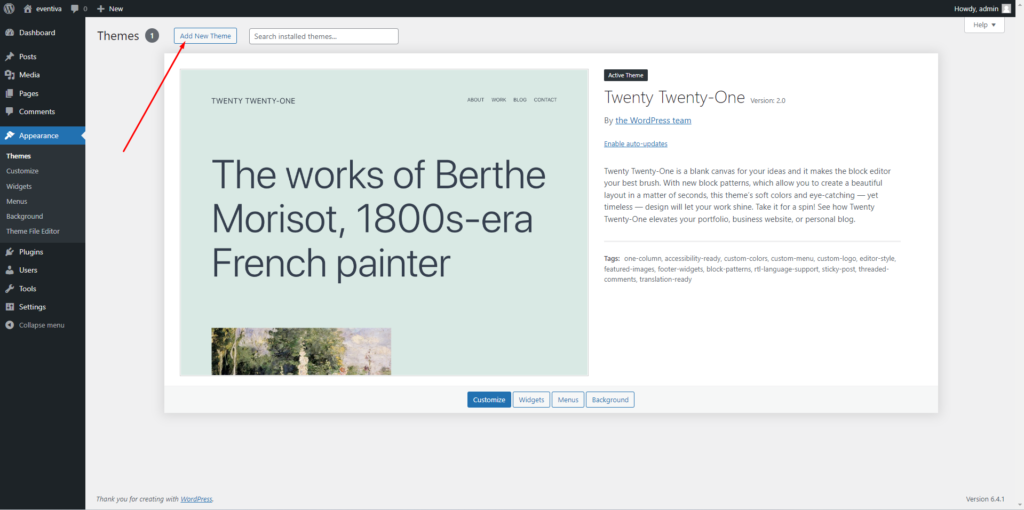Screen dimensions: 1024x510
Task: Open the WordPress logo menu
Action: 9,8
